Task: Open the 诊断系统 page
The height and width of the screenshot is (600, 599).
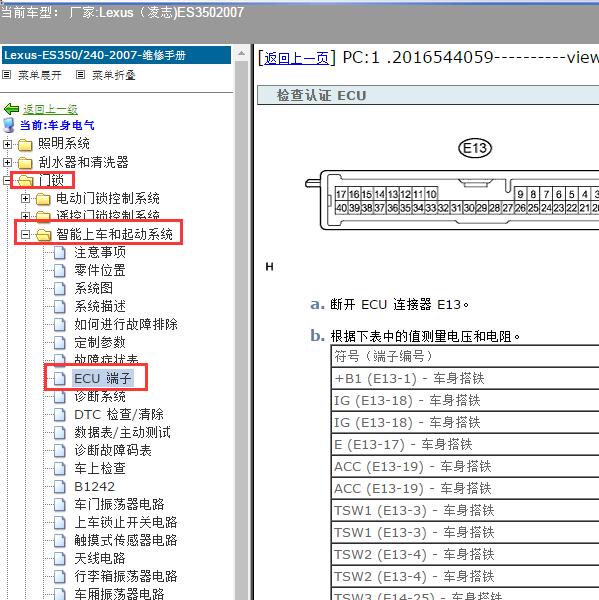Action: [100, 397]
